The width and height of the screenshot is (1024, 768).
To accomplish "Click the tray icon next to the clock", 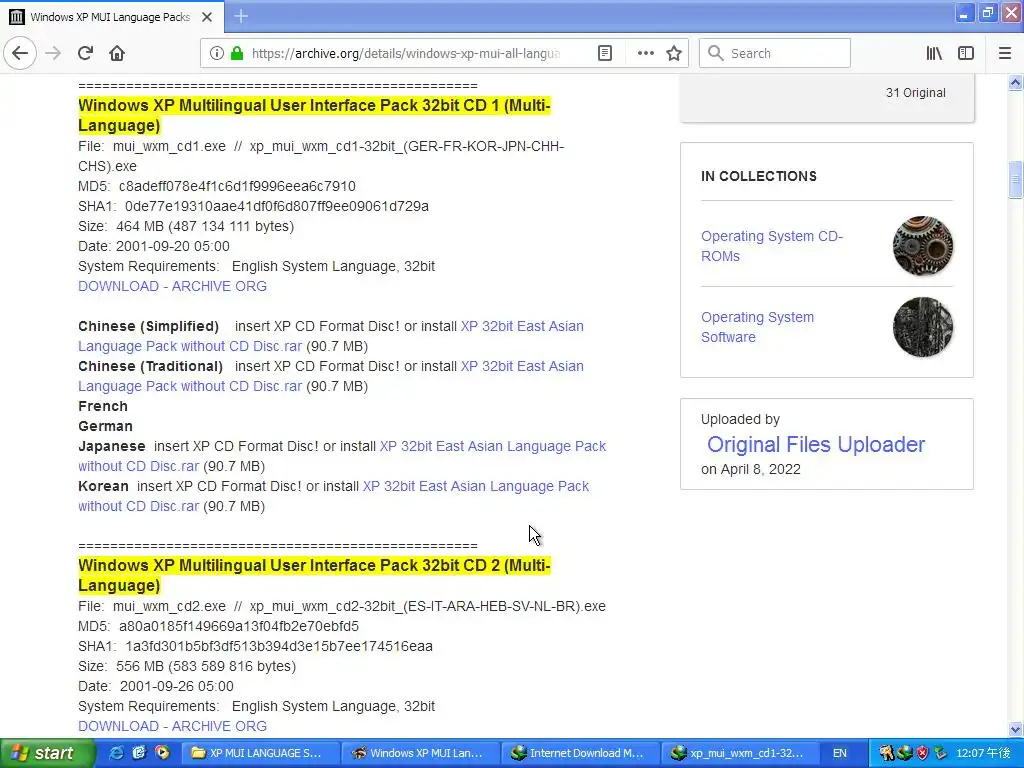I will (x=940, y=753).
